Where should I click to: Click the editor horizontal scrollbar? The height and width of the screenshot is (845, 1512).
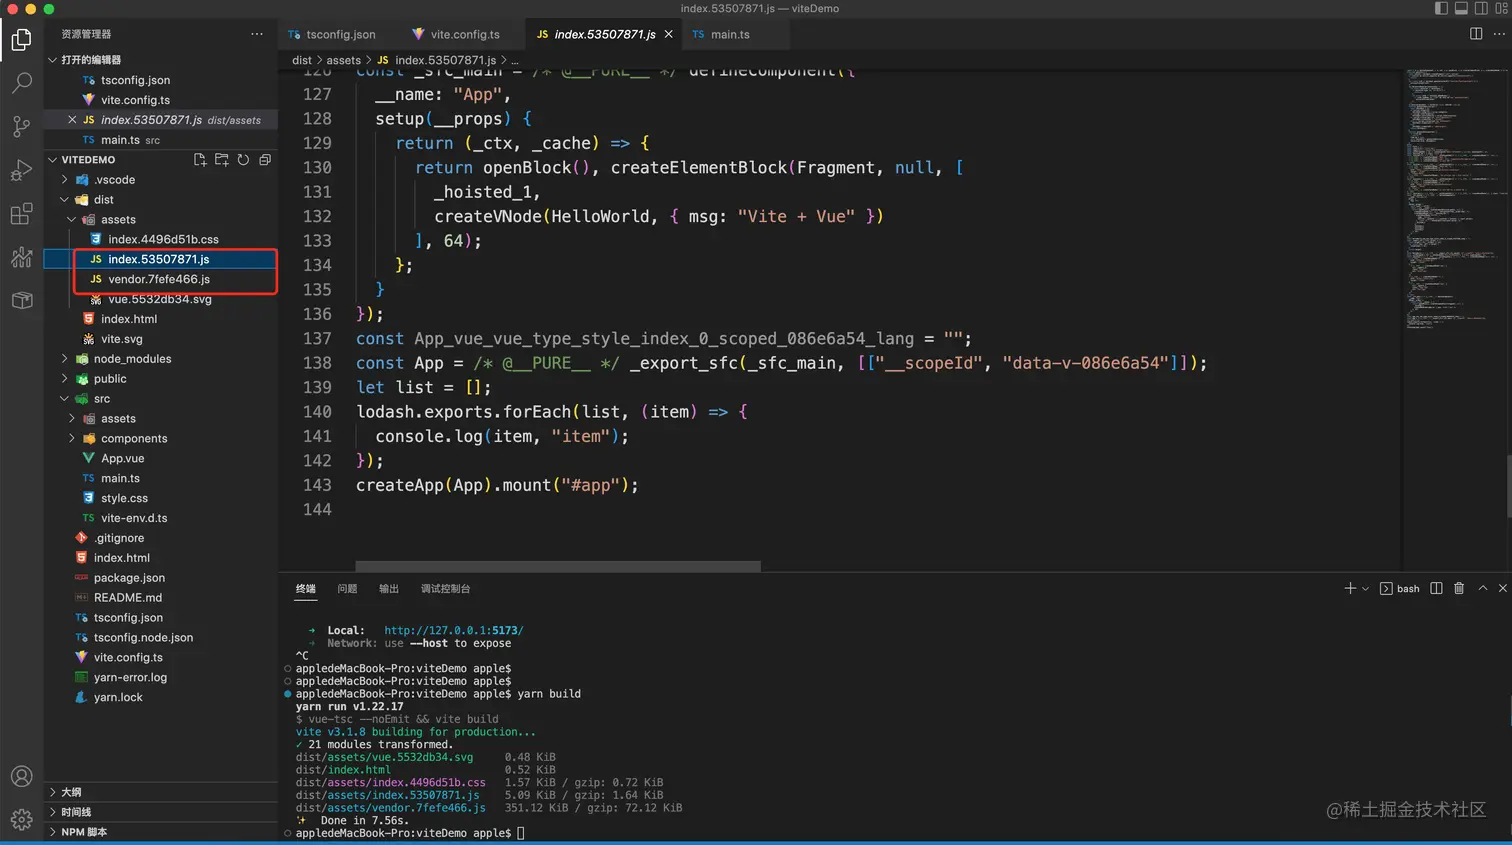coord(558,566)
